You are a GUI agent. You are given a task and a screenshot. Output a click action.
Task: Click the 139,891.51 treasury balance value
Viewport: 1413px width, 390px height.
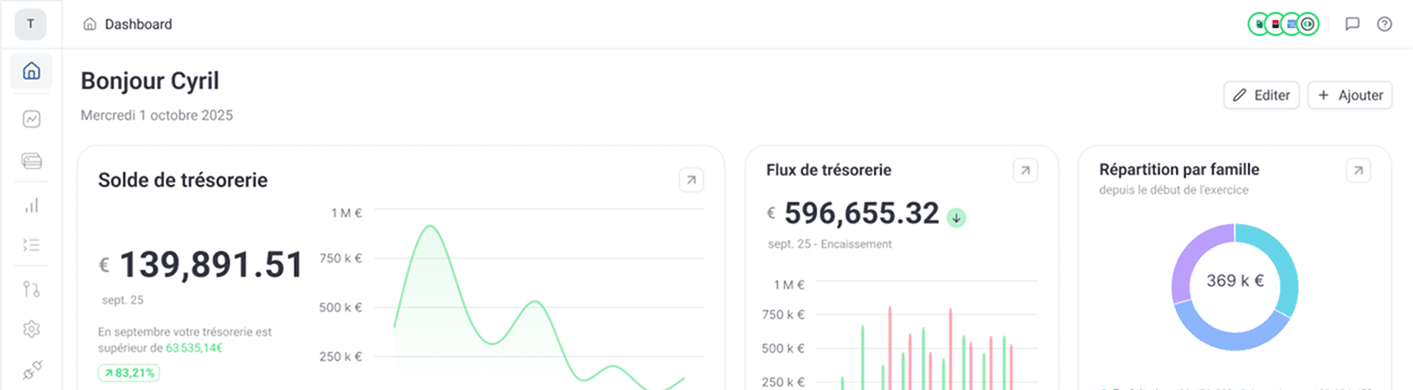pyautogui.click(x=211, y=265)
